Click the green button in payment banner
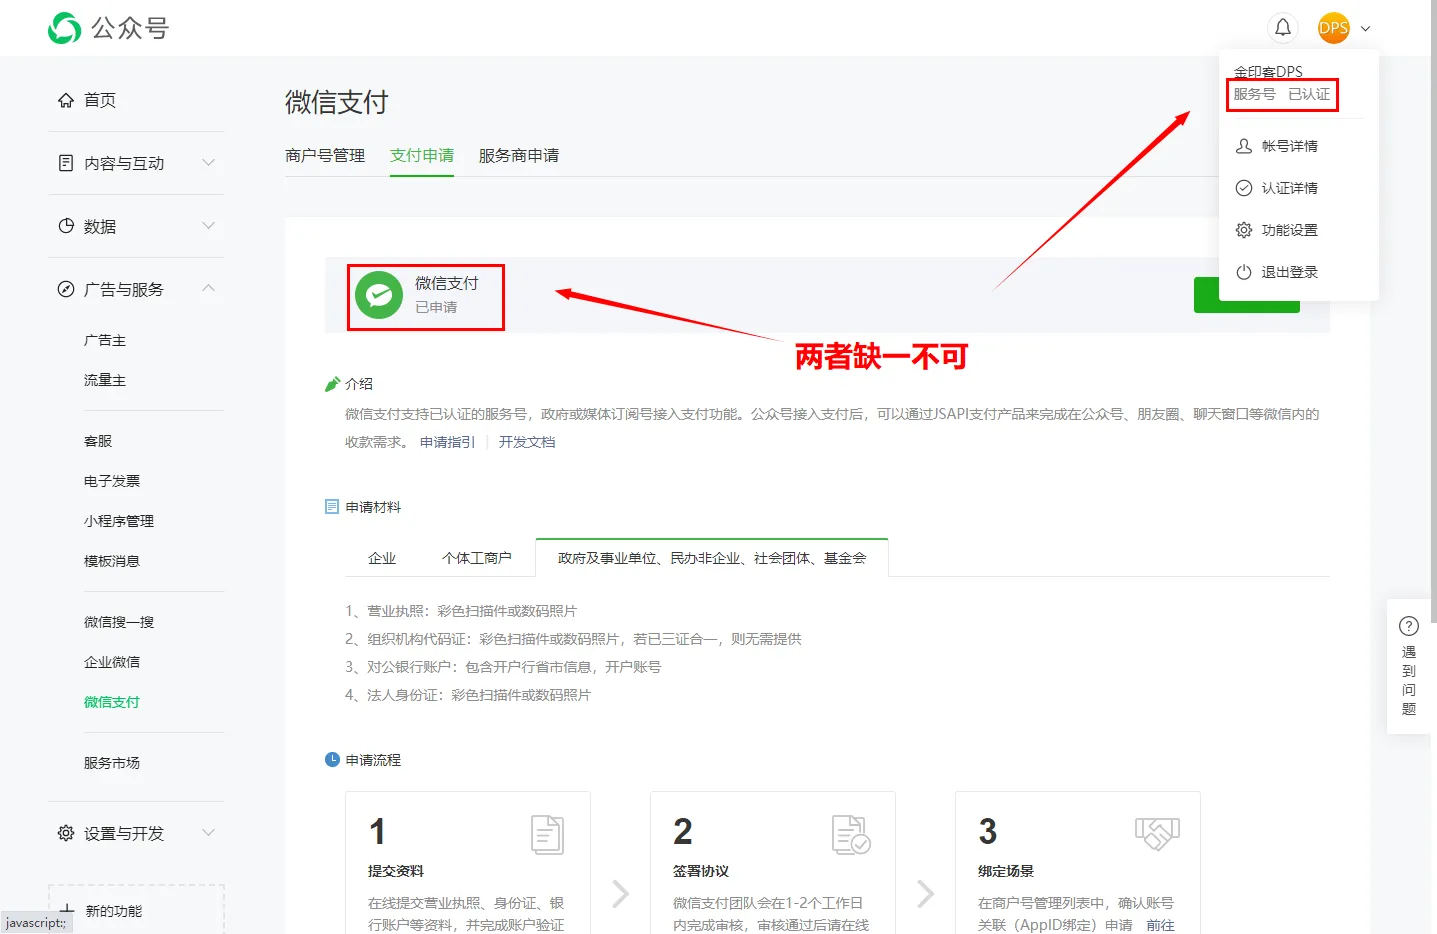This screenshot has width=1437, height=934. (1246, 296)
